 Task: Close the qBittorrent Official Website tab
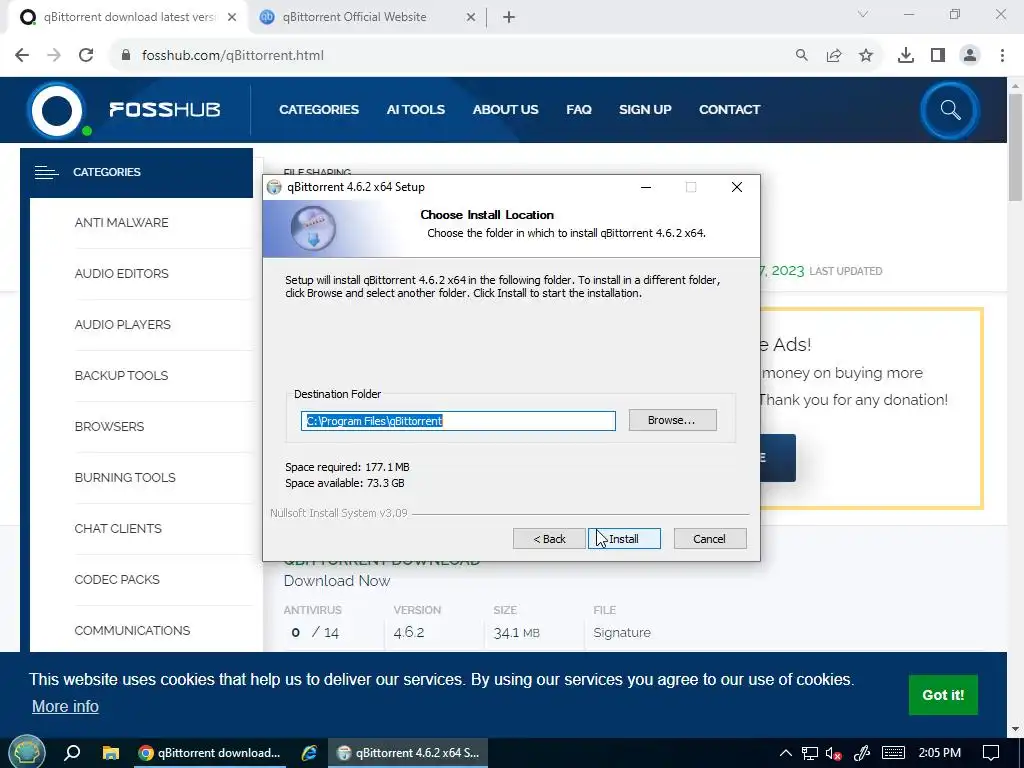click(x=471, y=18)
